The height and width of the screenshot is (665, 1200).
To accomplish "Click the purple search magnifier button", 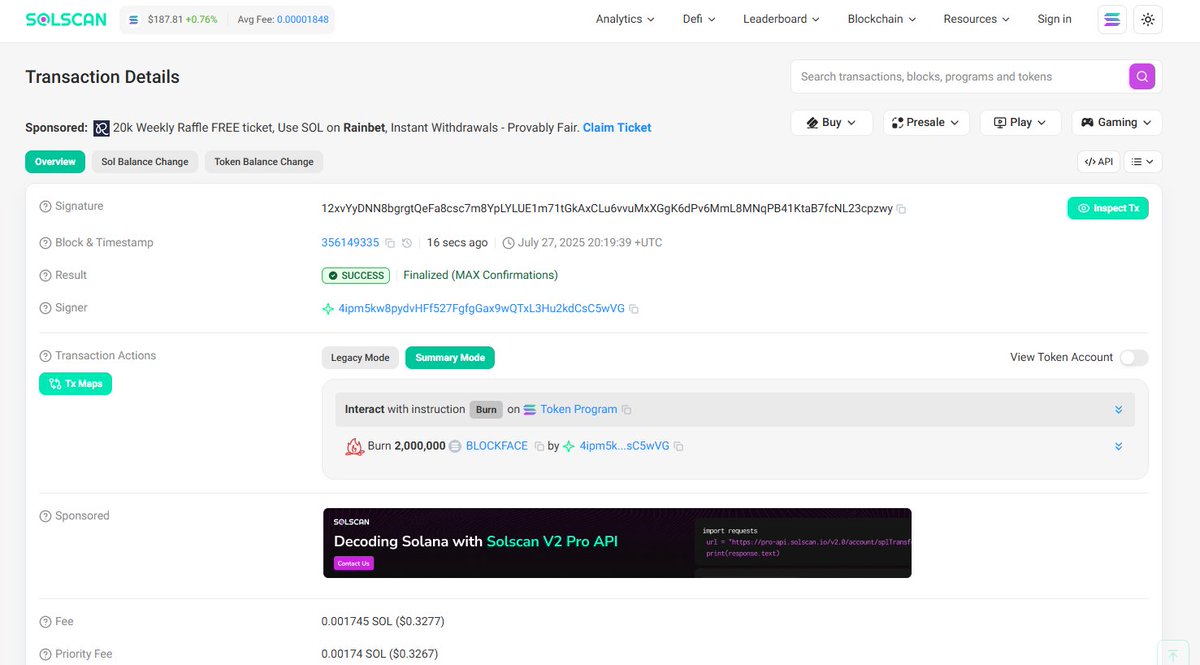I will coord(1142,76).
